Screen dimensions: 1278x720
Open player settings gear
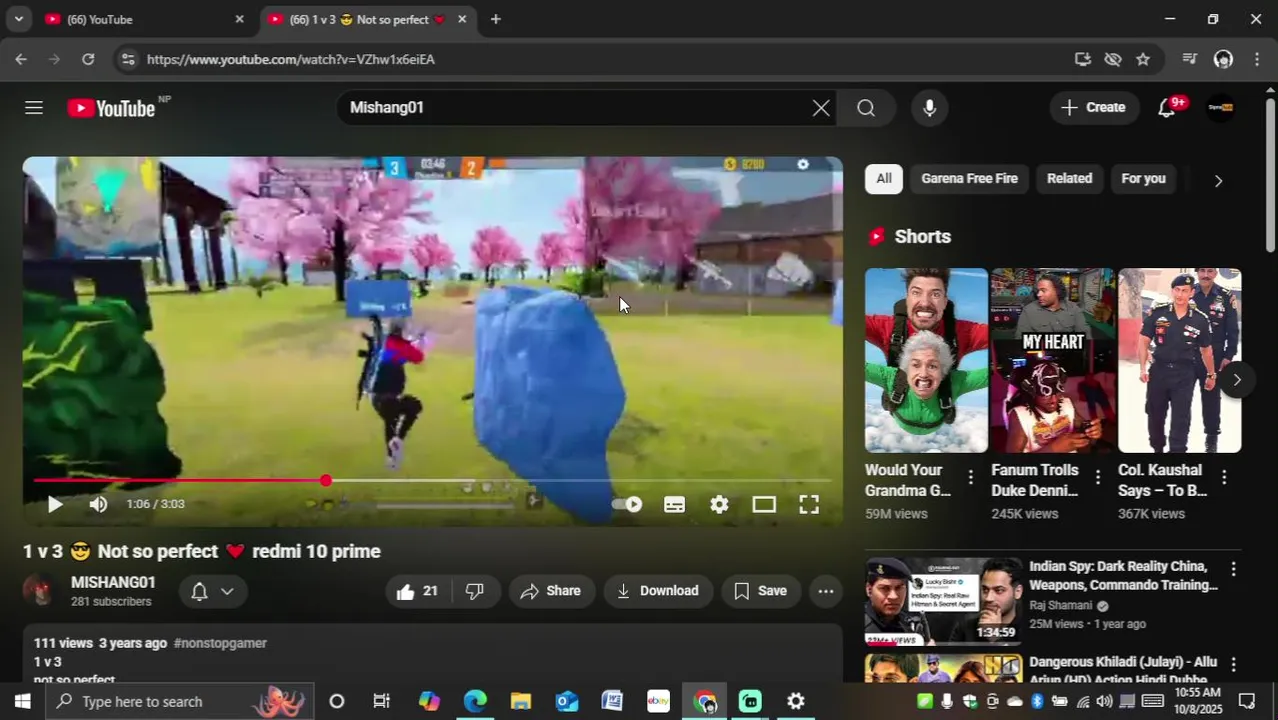click(719, 504)
